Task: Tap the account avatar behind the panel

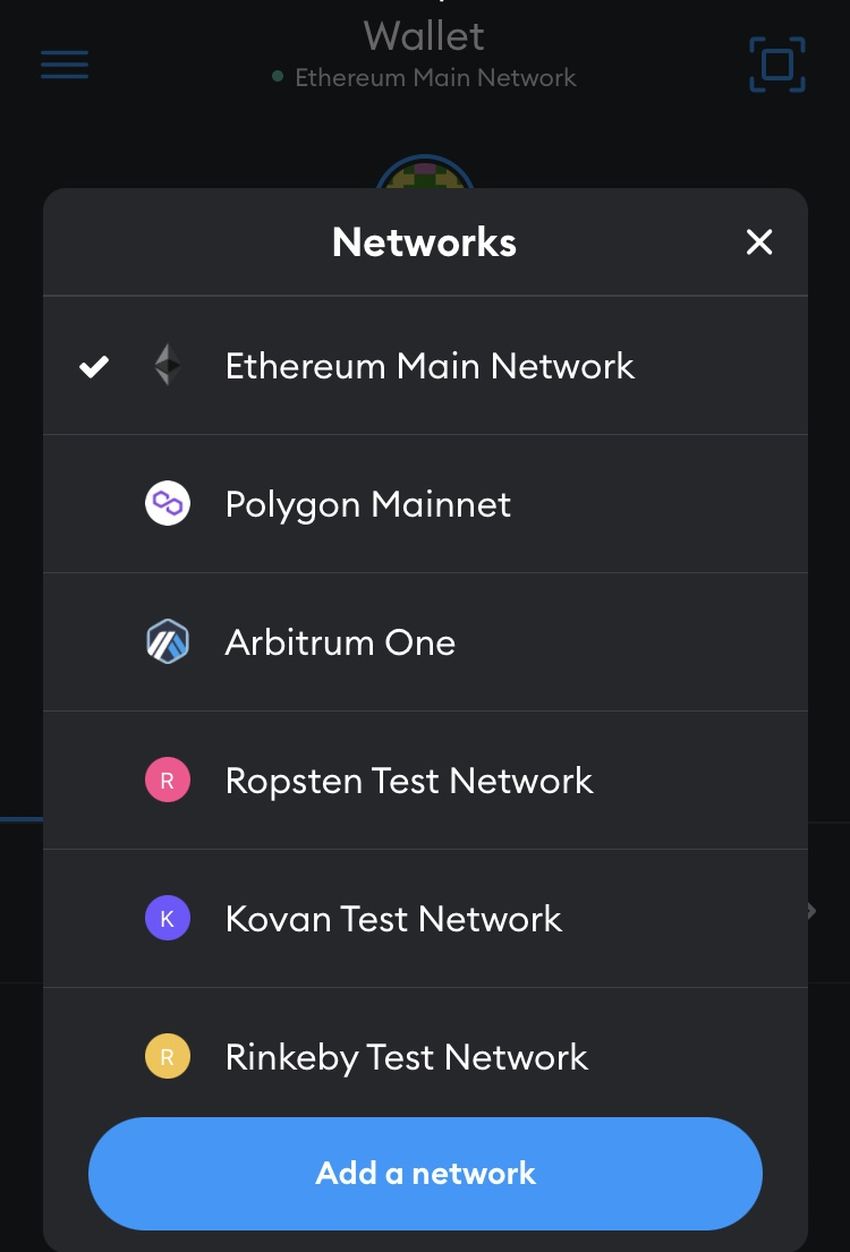Action: click(424, 173)
